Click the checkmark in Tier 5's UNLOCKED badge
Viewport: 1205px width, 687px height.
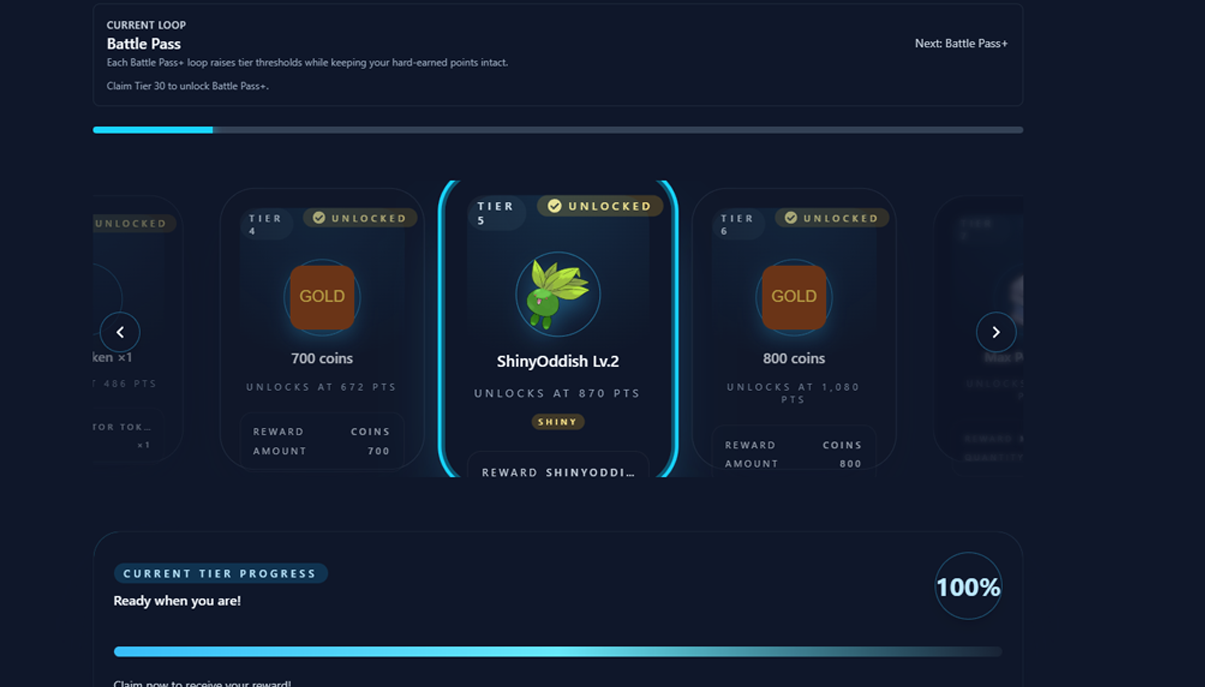[x=552, y=206]
